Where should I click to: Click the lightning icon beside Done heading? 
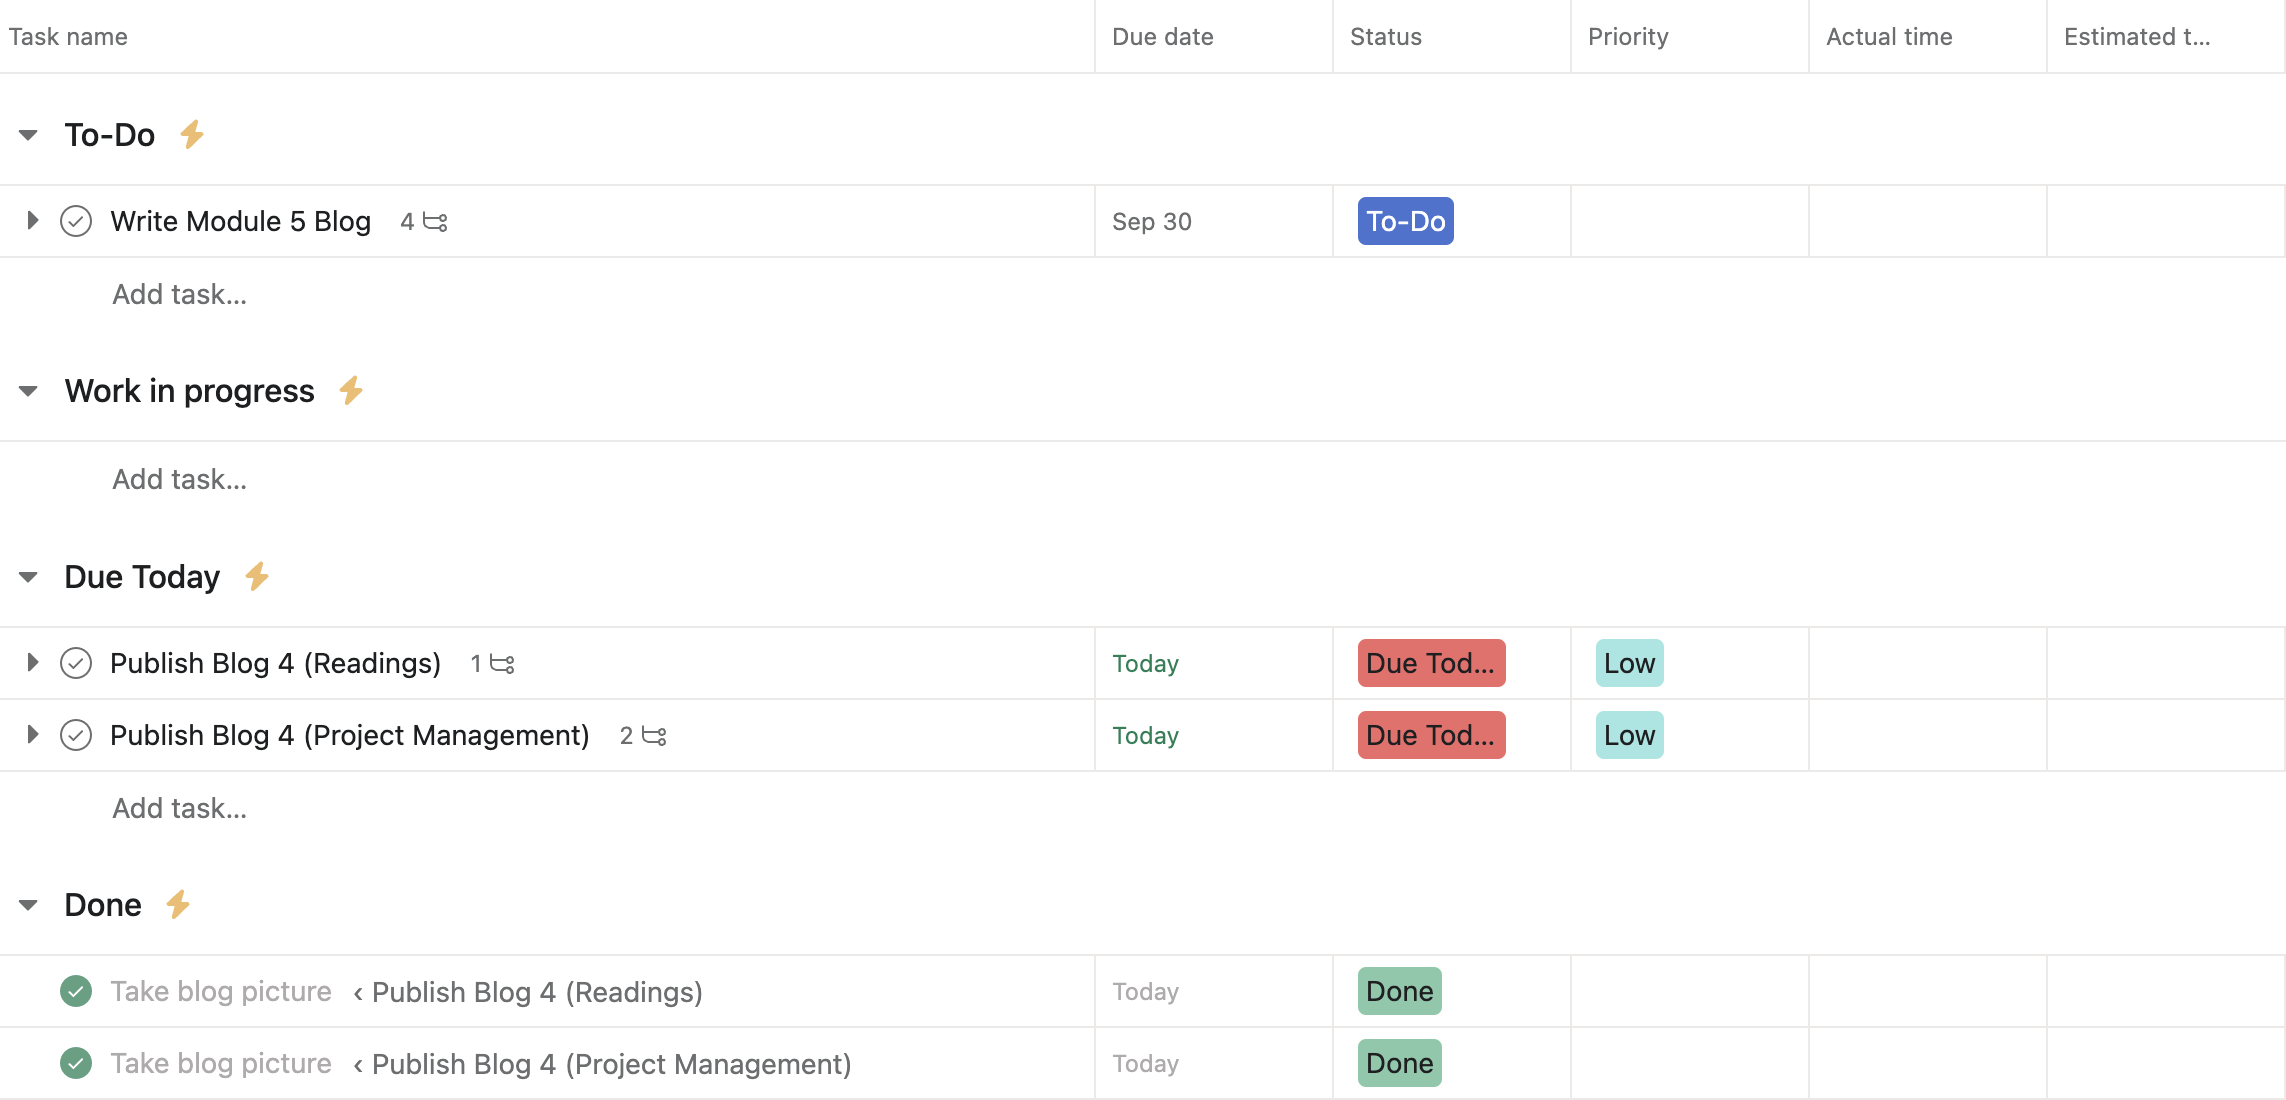178,904
